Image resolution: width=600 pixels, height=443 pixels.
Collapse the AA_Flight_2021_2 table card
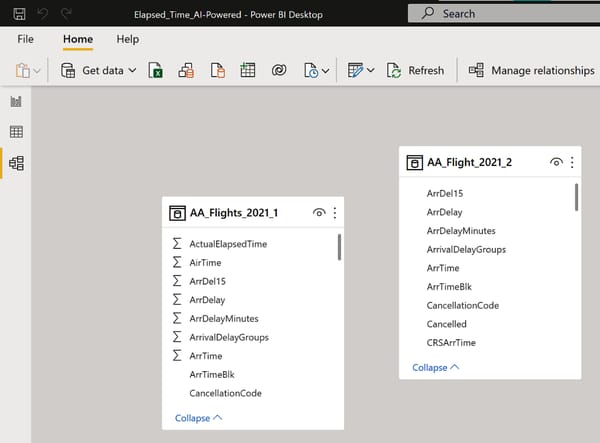pyautogui.click(x=436, y=367)
